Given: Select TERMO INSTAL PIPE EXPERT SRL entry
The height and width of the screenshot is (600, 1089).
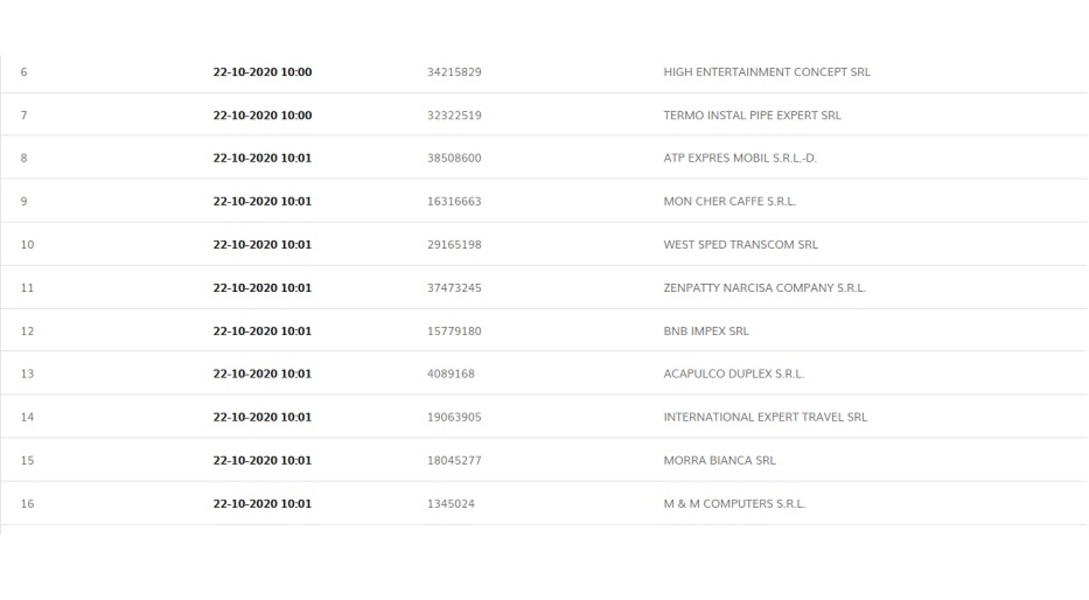Looking at the screenshot, I should pos(752,115).
